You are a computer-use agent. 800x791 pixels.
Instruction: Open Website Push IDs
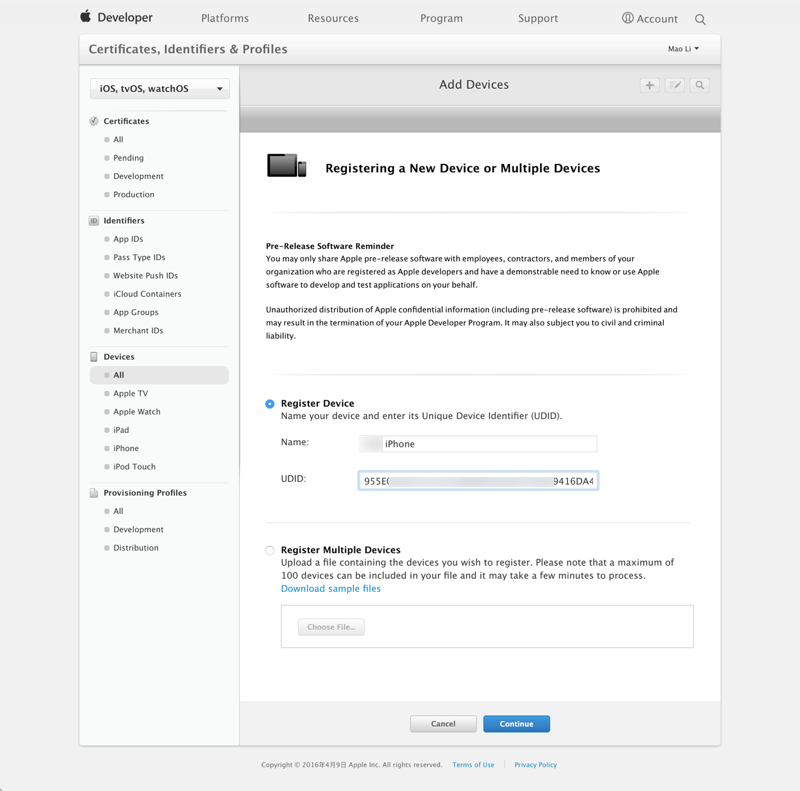pos(145,276)
